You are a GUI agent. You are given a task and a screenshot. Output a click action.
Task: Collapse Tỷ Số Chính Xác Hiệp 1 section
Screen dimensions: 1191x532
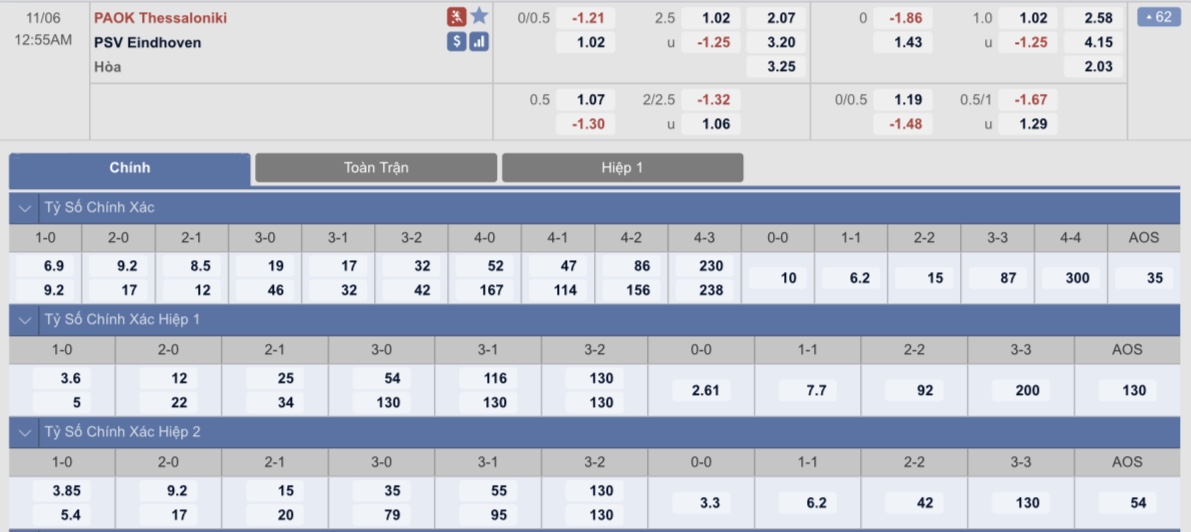pos(26,320)
